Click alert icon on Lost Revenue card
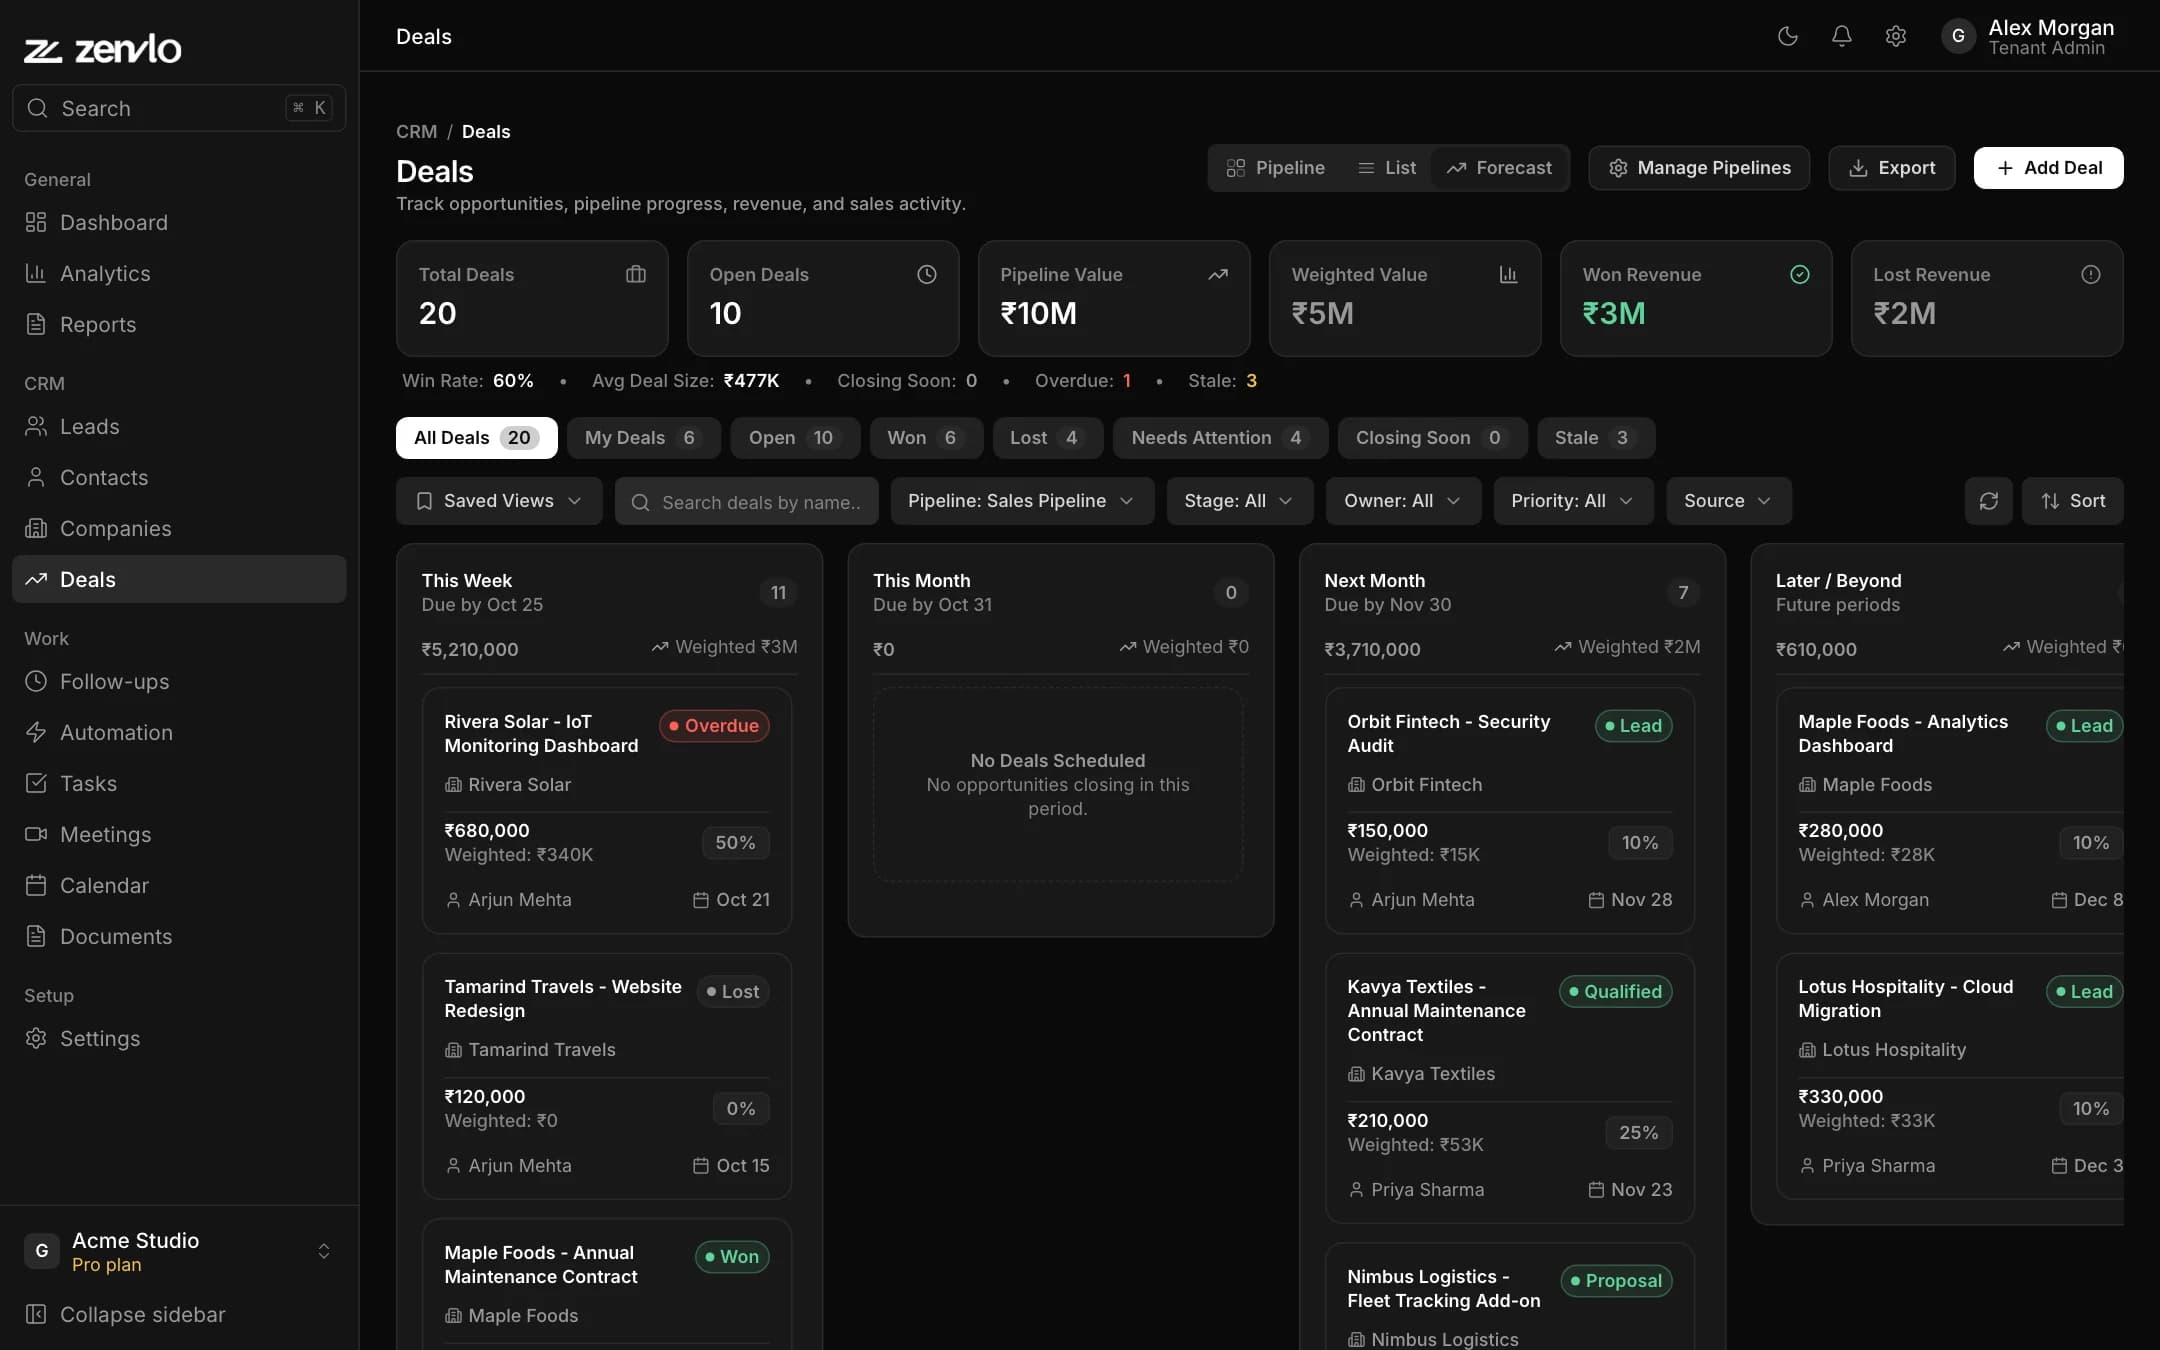This screenshot has width=2160, height=1350. (x=2091, y=274)
